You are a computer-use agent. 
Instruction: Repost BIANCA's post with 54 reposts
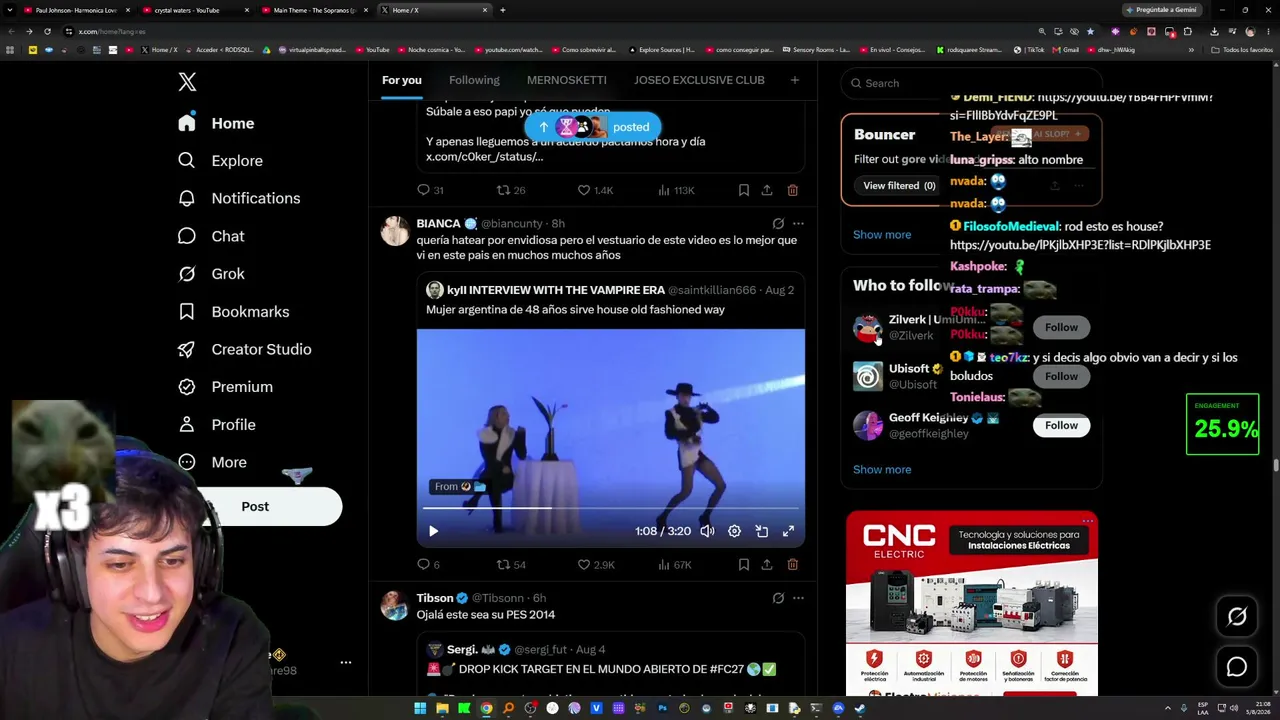[511, 565]
